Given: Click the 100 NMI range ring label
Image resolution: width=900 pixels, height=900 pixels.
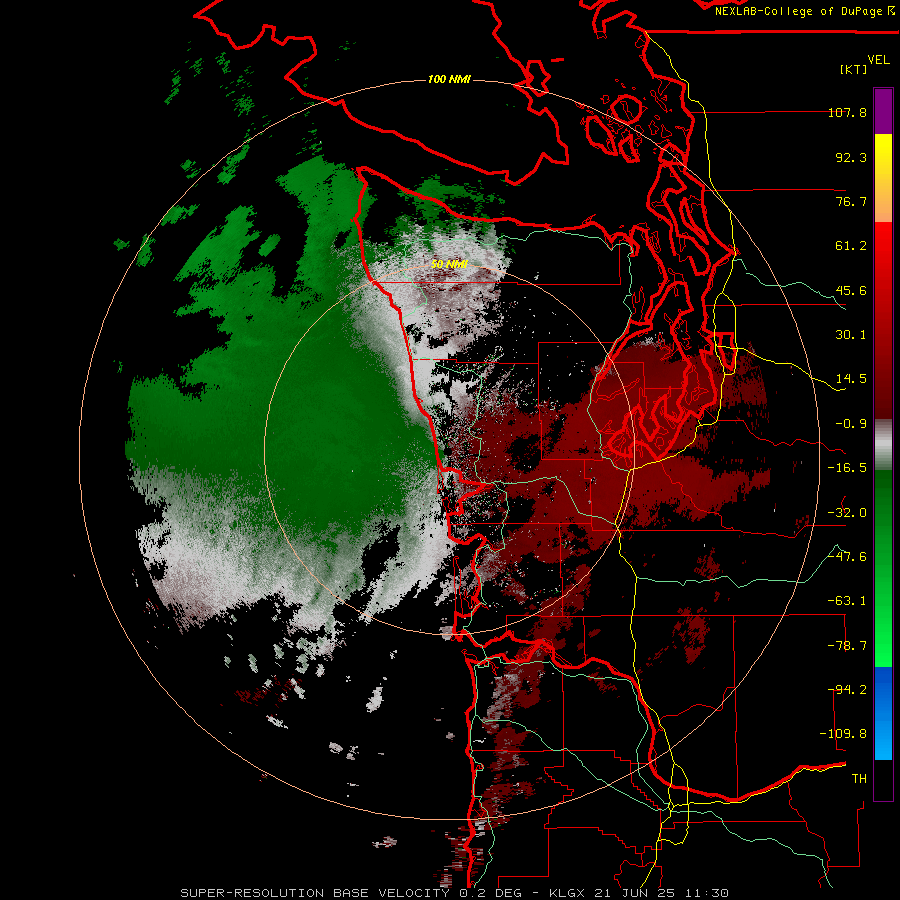Looking at the screenshot, I should click(x=449, y=79).
